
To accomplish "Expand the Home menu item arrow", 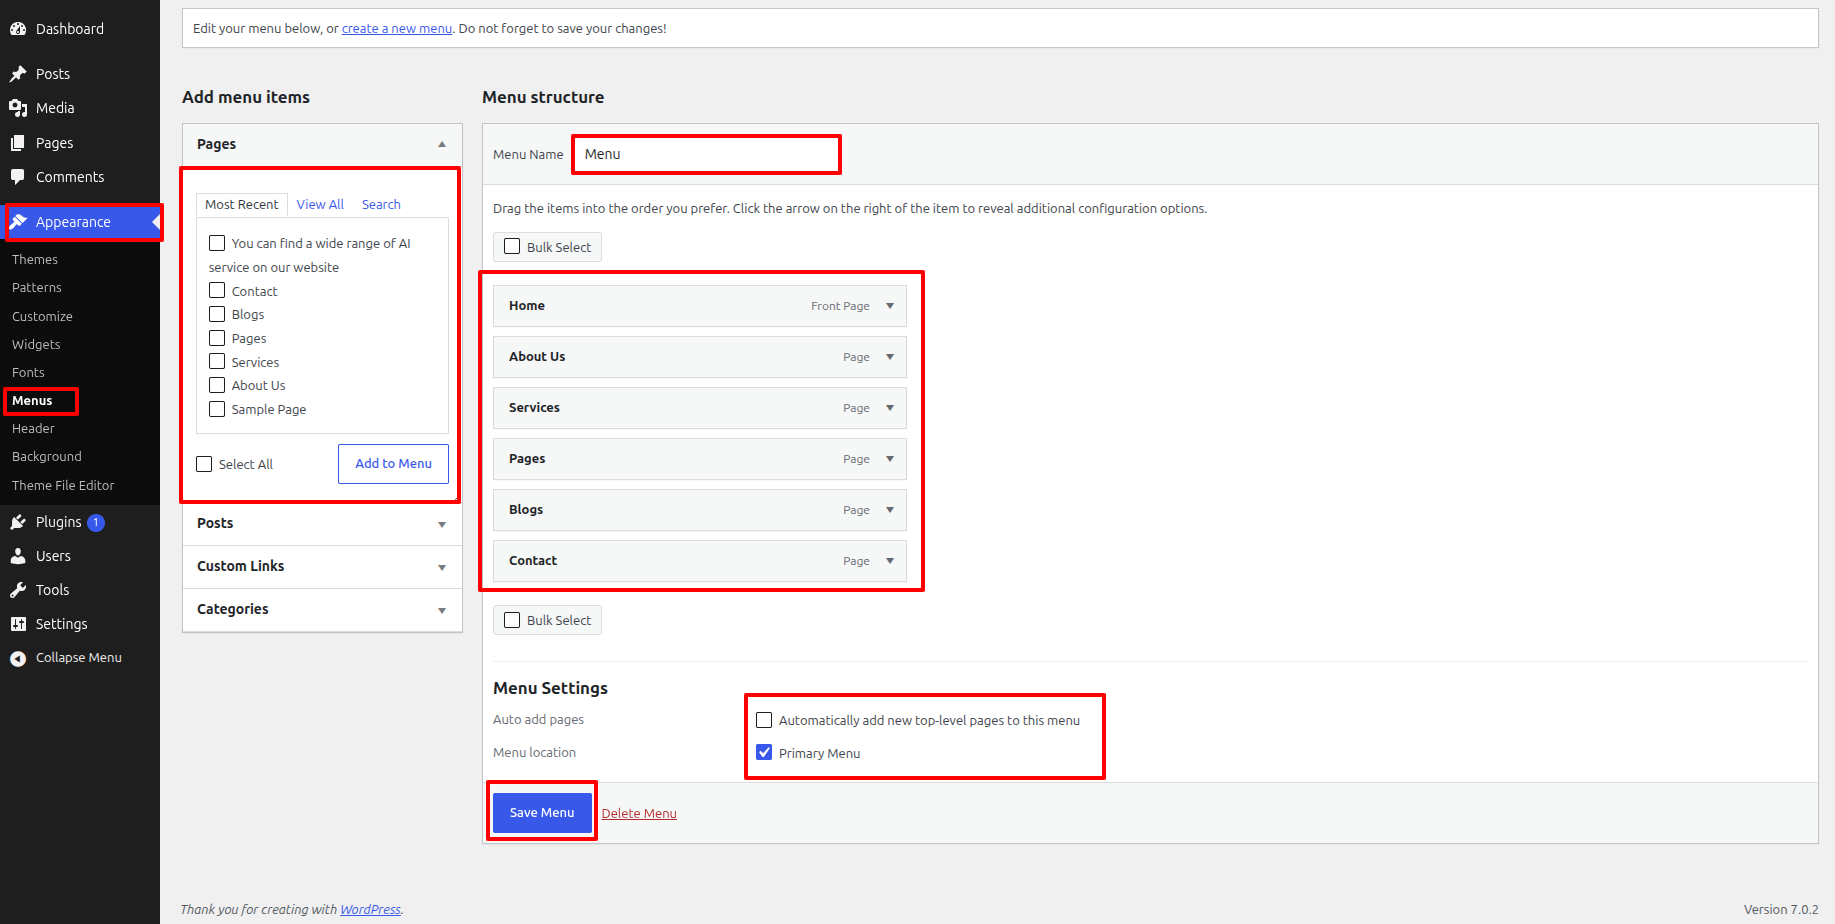I will 890,306.
